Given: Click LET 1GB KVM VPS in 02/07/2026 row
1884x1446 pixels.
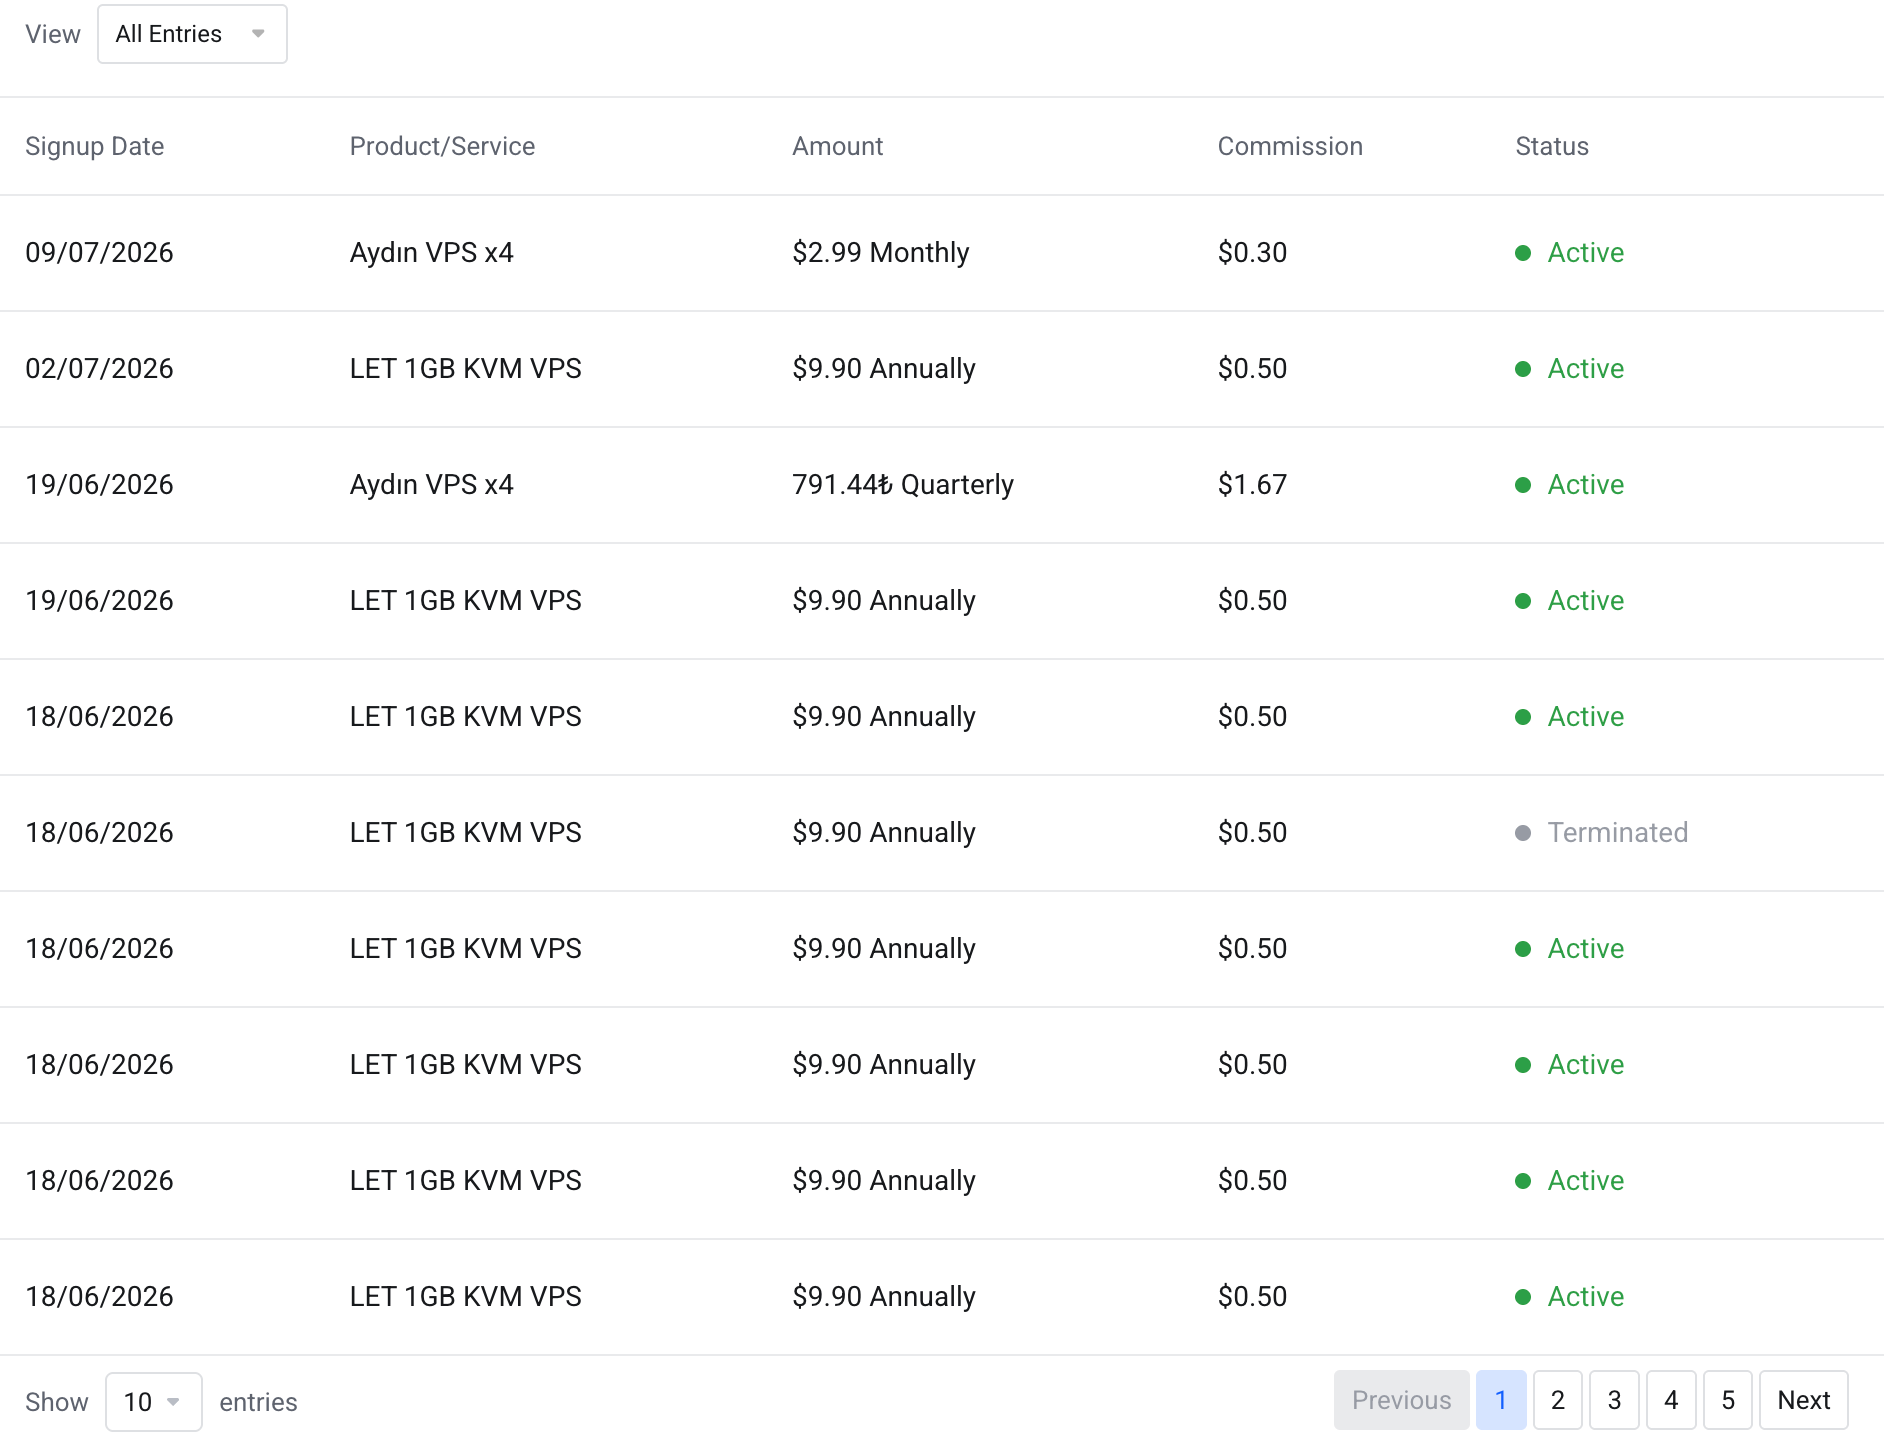Looking at the screenshot, I should [465, 368].
